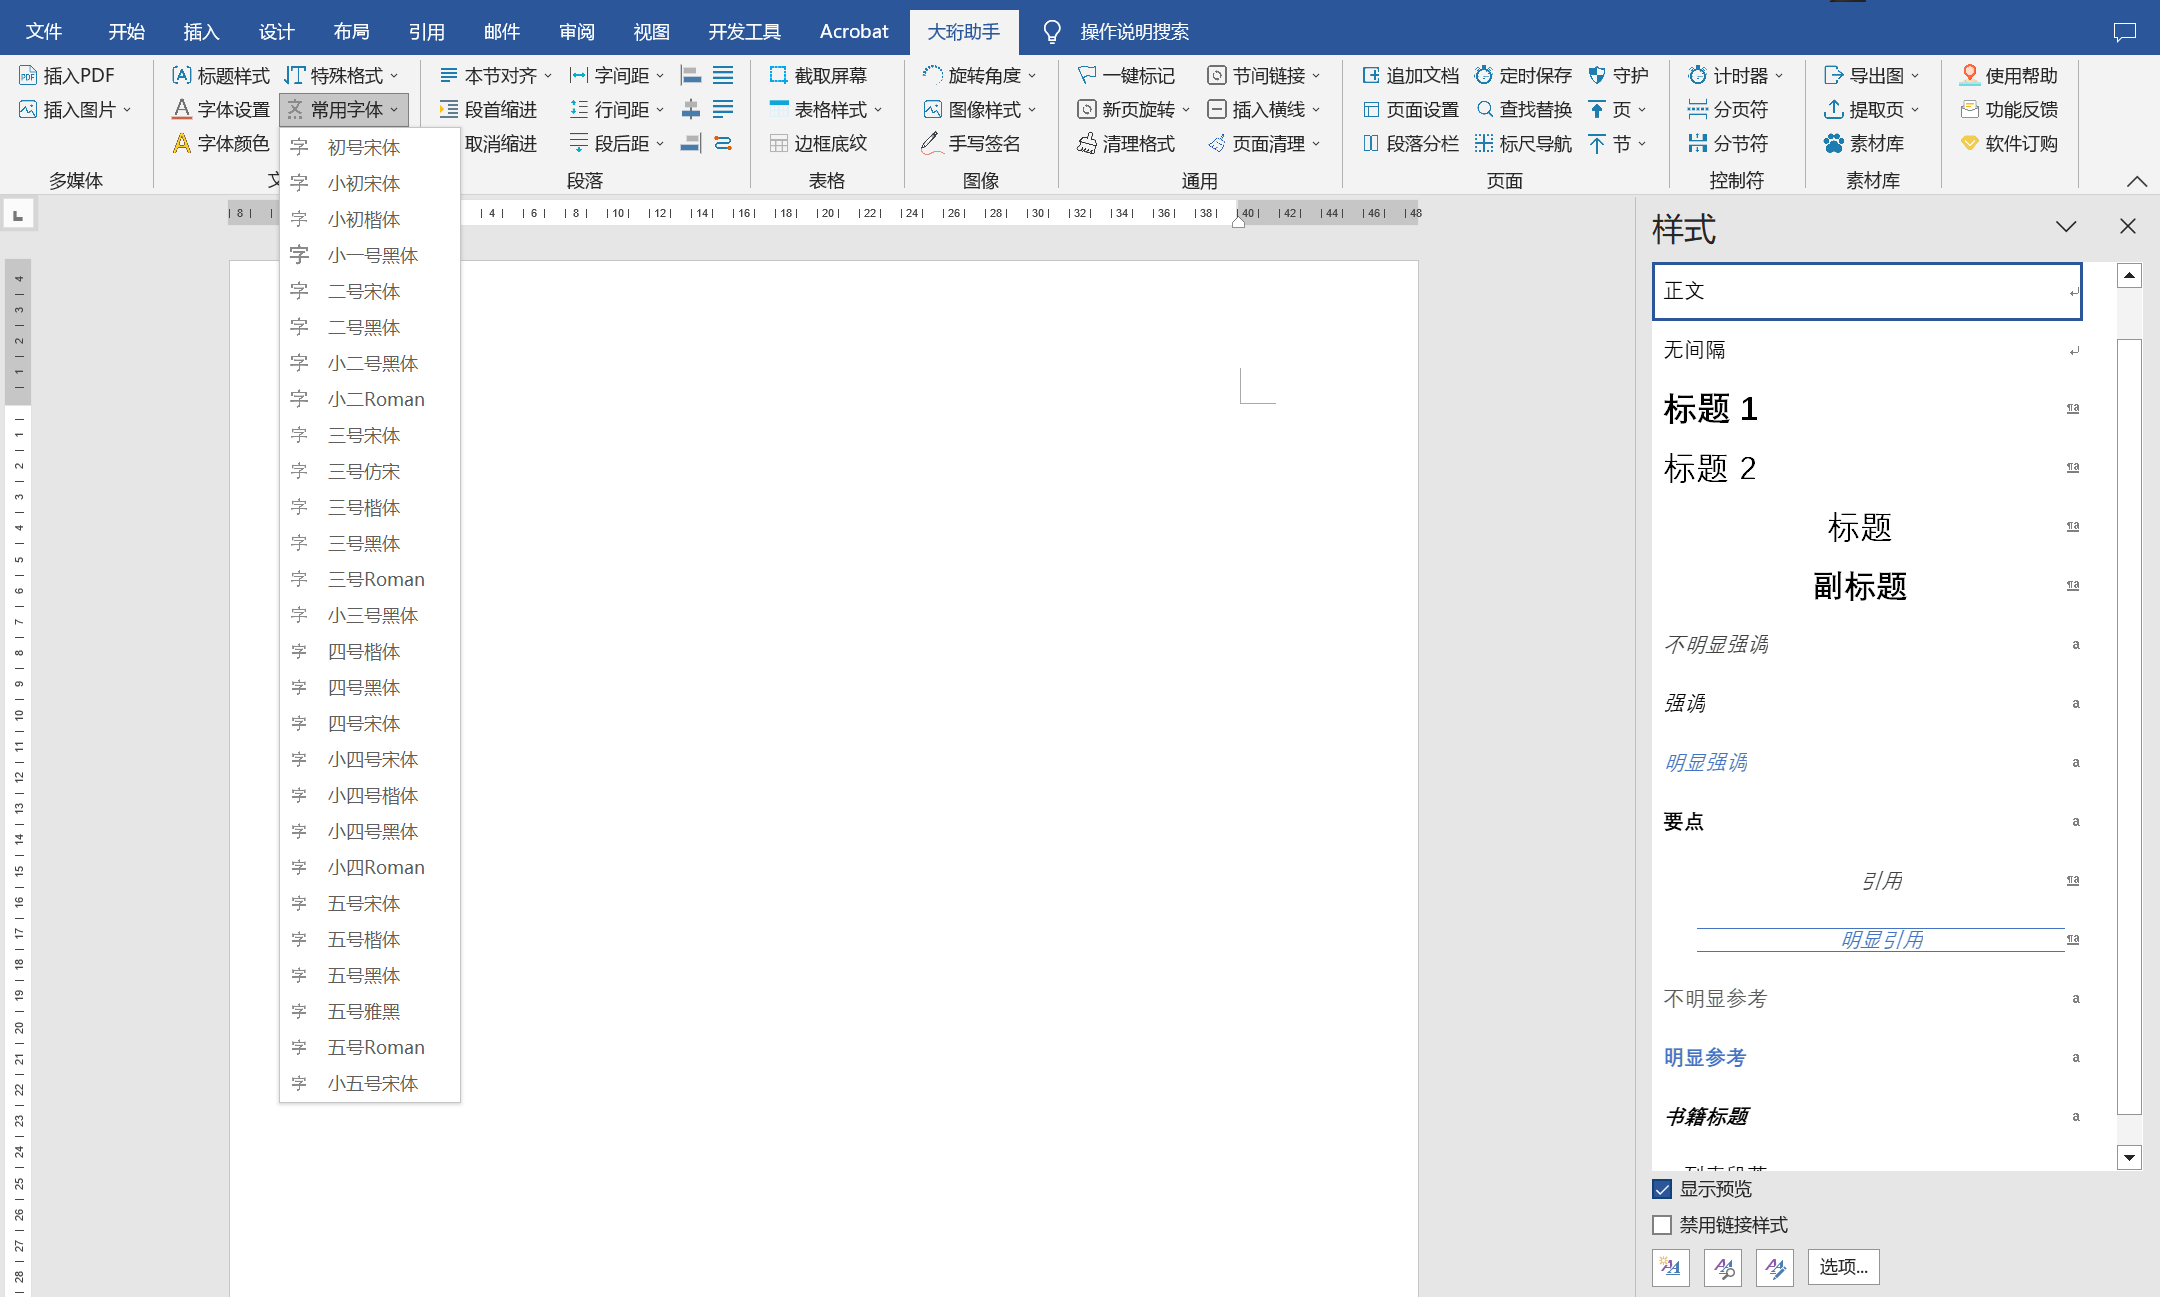Click the 截取屏幕 screenshot icon
The image size is (2160, 1297).
pos(778,75)
